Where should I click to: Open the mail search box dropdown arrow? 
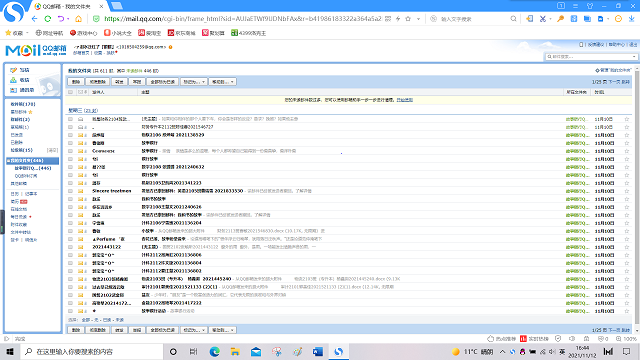[x=633, y=57]
